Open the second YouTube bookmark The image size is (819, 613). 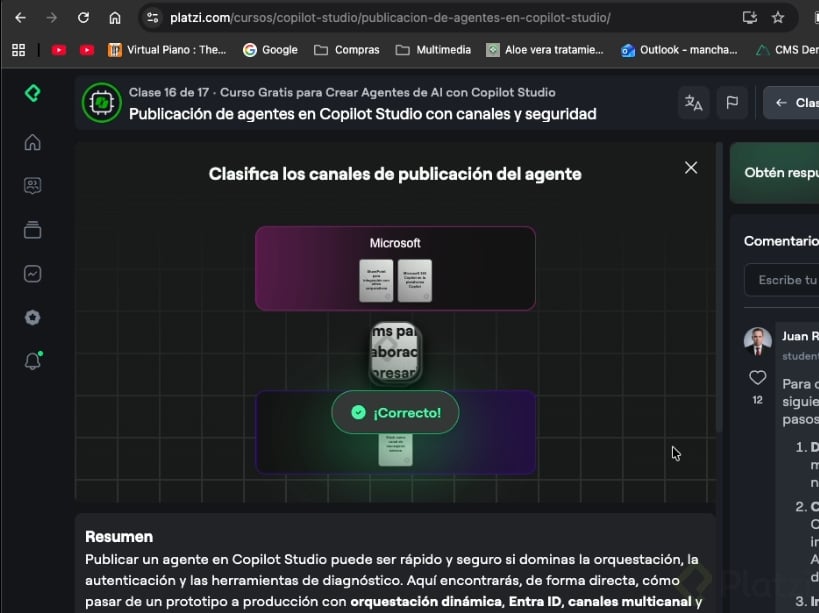click(87, 50)
